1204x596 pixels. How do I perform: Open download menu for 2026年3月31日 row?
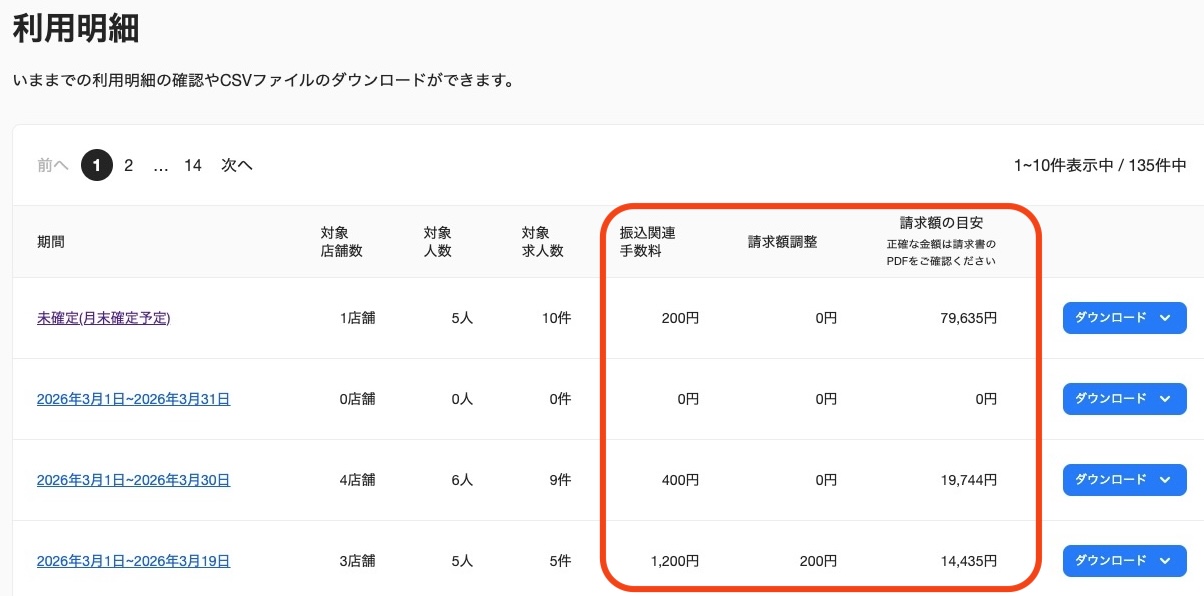pos(1124,399)
